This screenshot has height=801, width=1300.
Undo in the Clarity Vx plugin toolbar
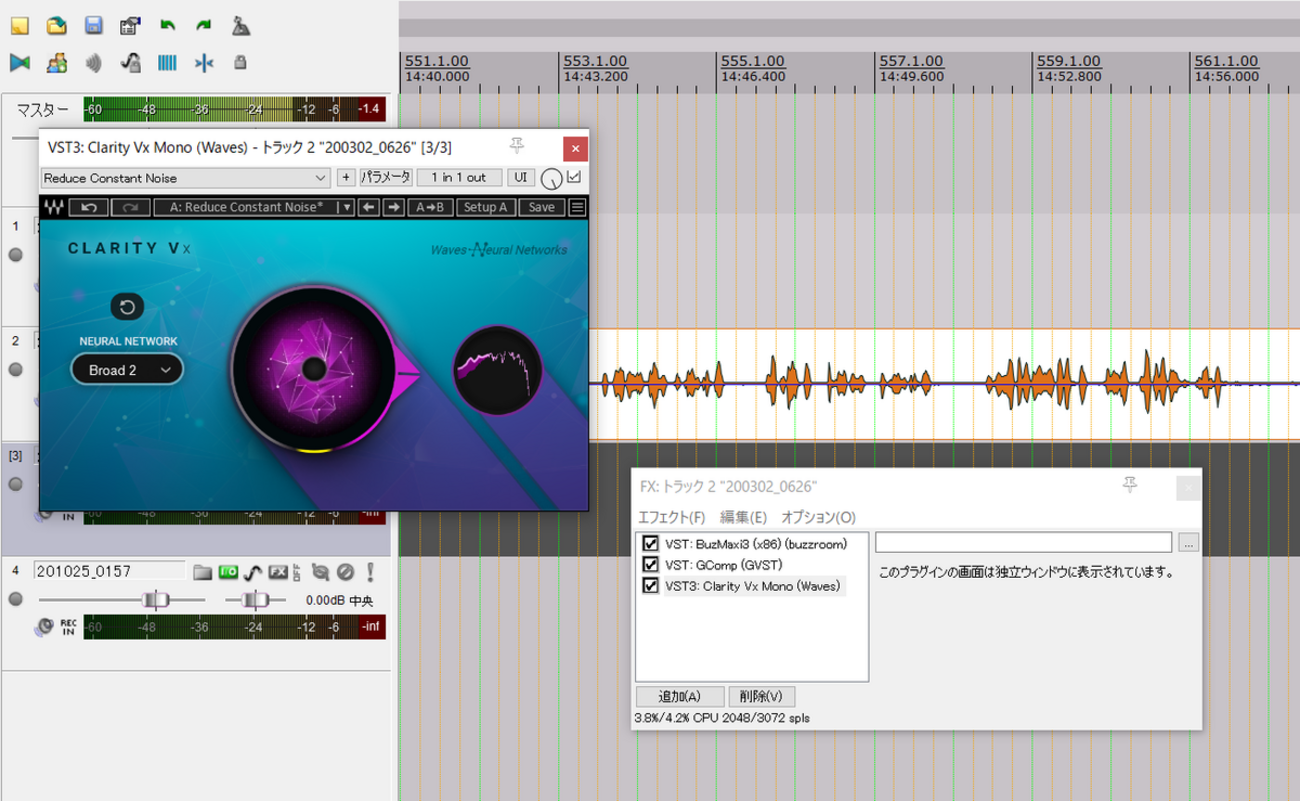(90, 207)
